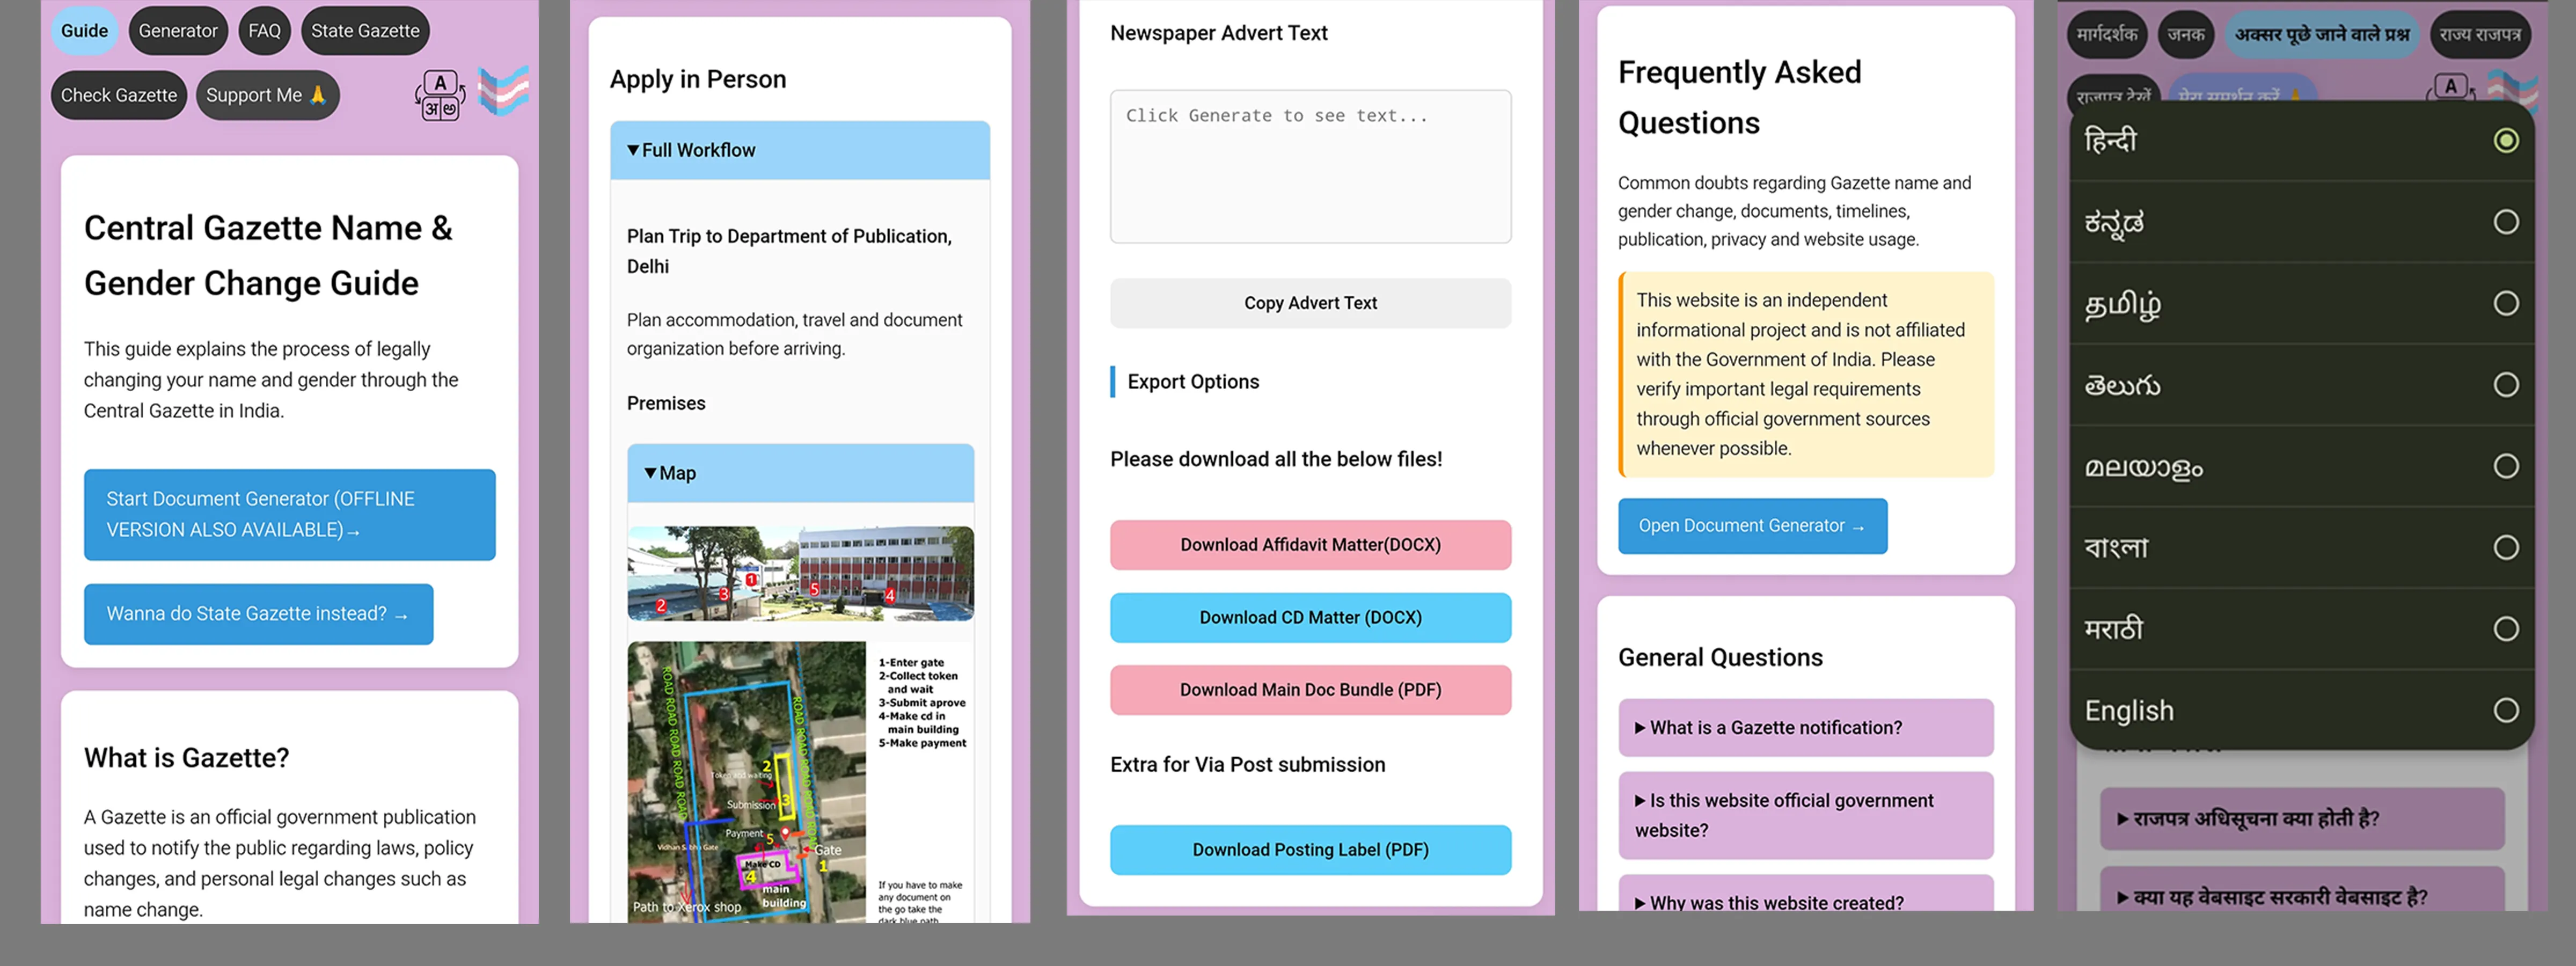Click the 'Frequently Asked Questions' heading
This screenshot has width=2576, height=966.
click(1740, 97)
